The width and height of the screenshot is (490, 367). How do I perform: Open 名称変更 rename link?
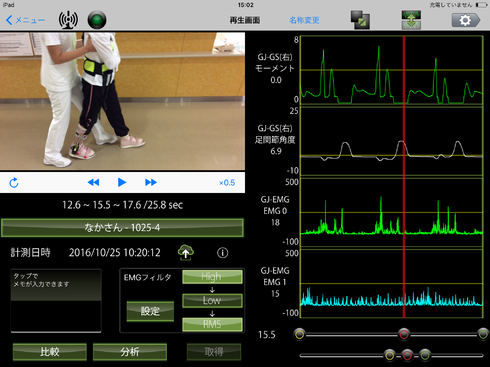tap(304, 20)
